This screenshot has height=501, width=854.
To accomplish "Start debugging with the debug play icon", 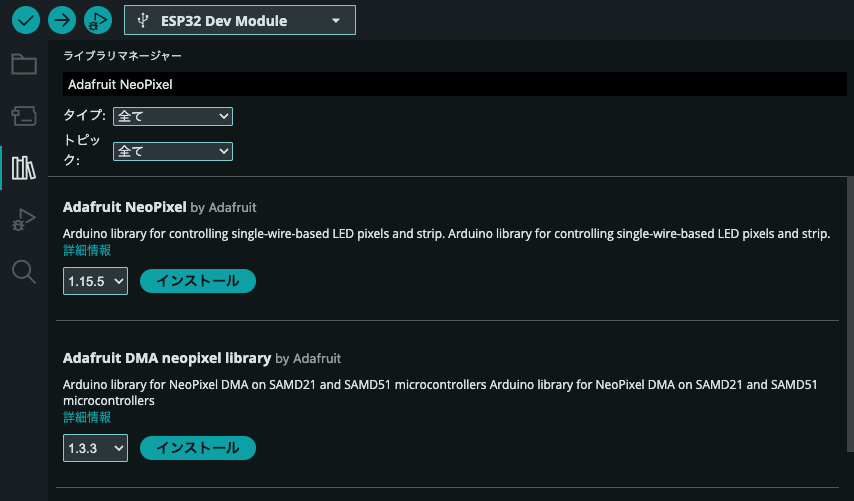I will [97, 20].
